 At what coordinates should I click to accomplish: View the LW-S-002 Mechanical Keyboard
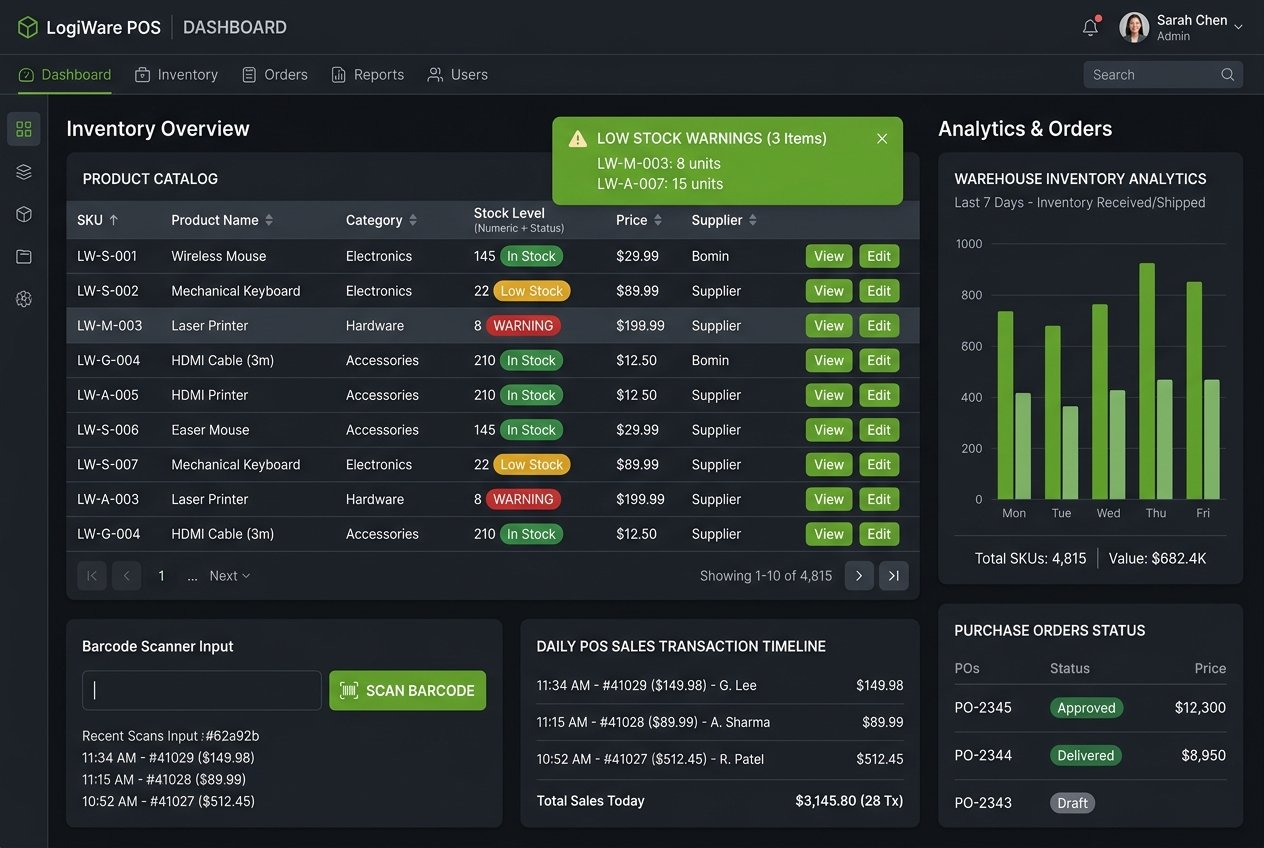pyautogui.click(x=829, y=291)
